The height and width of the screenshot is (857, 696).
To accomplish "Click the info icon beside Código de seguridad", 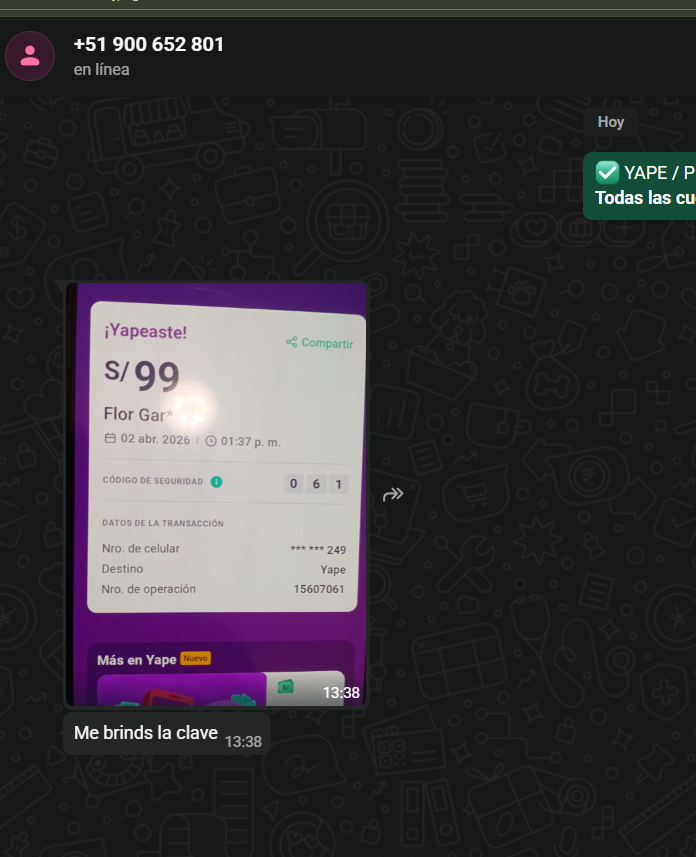I will pos(217,482).
